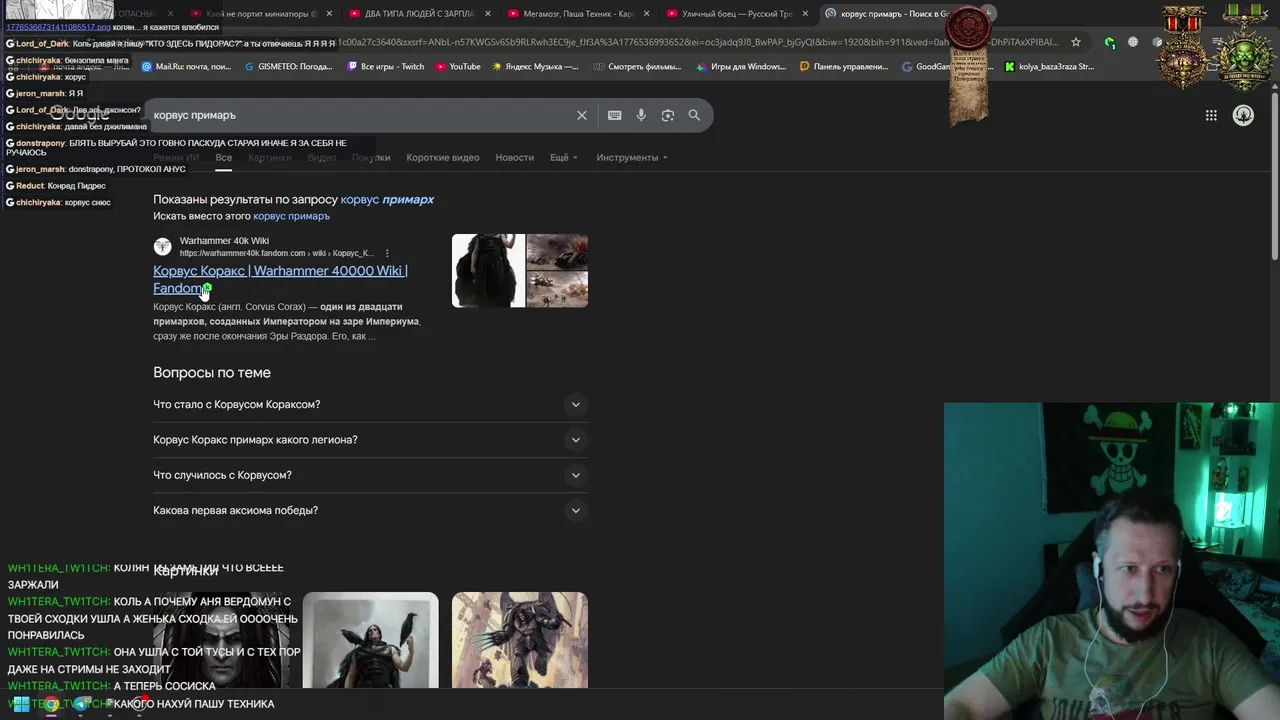Select 'Короткие видео' search filter
The image size is (1280, 720).
[x=442, y=158]
